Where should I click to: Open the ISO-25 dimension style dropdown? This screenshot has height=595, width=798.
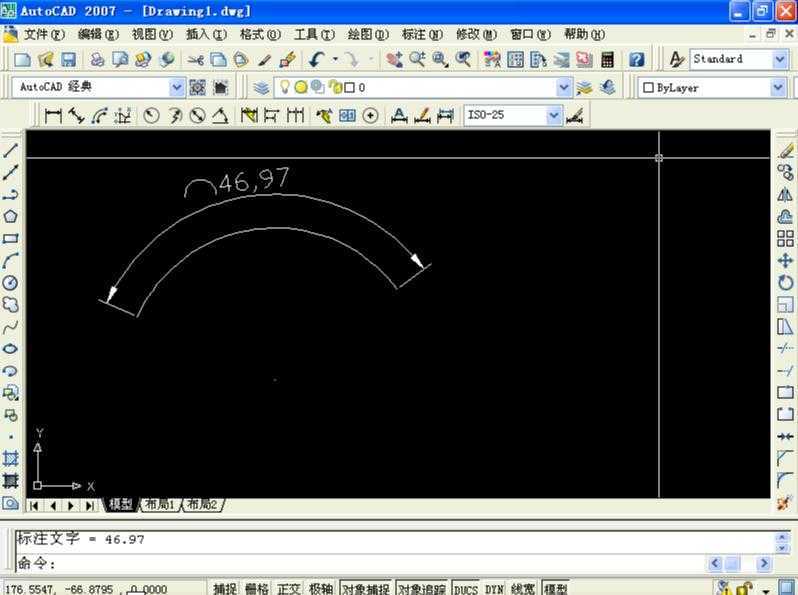(x=554, y=116)
